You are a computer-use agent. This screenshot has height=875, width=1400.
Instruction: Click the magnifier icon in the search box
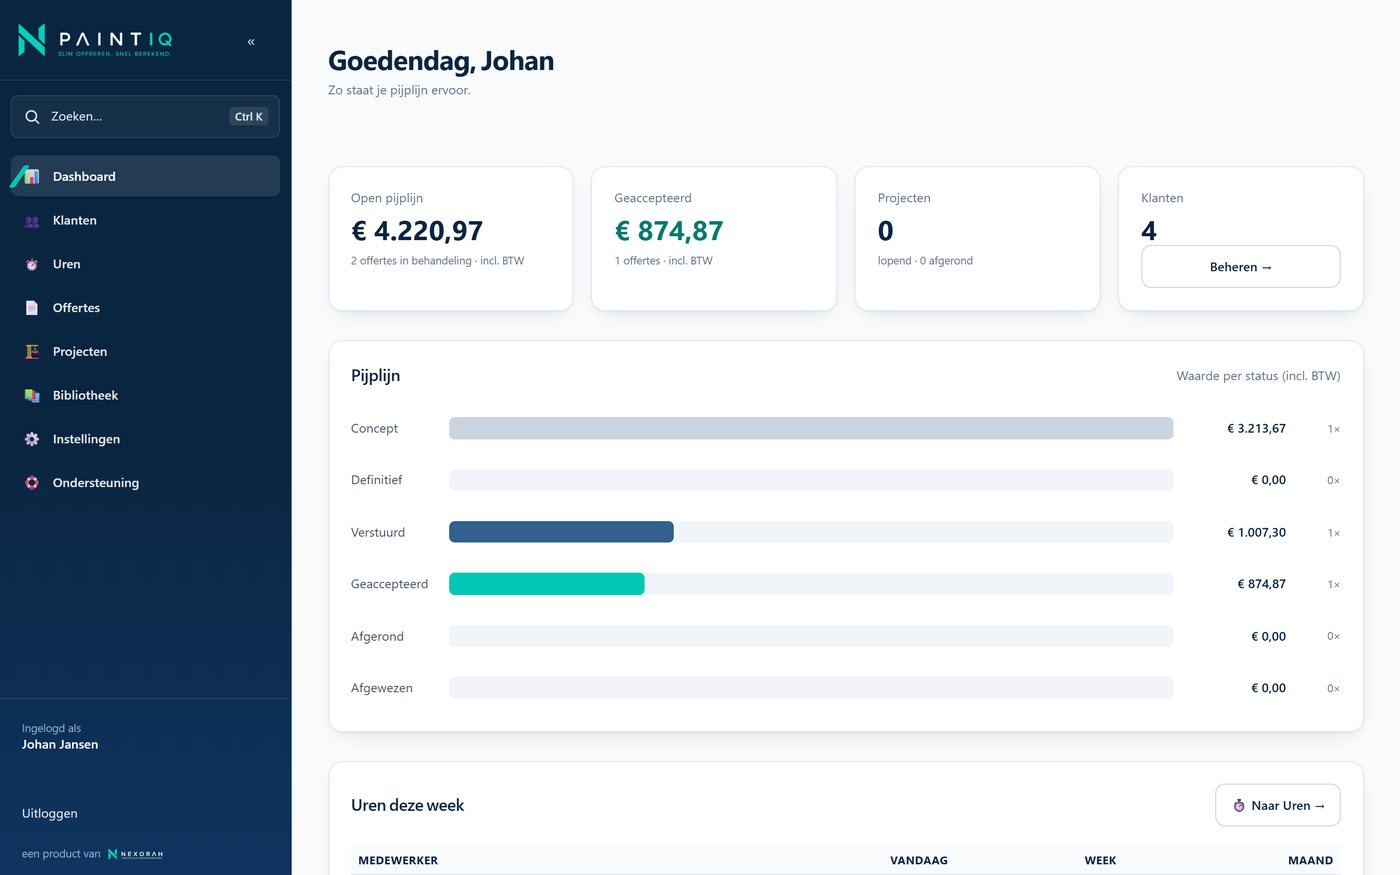point(32,117)
